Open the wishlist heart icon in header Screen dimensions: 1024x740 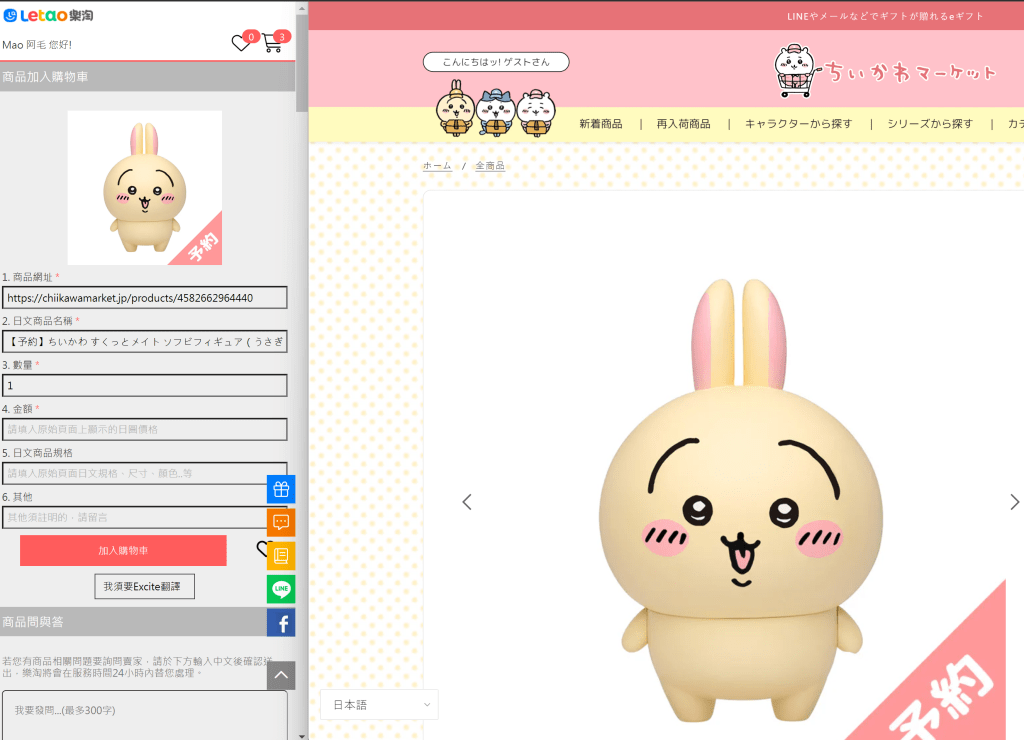(x=241, y=43)
